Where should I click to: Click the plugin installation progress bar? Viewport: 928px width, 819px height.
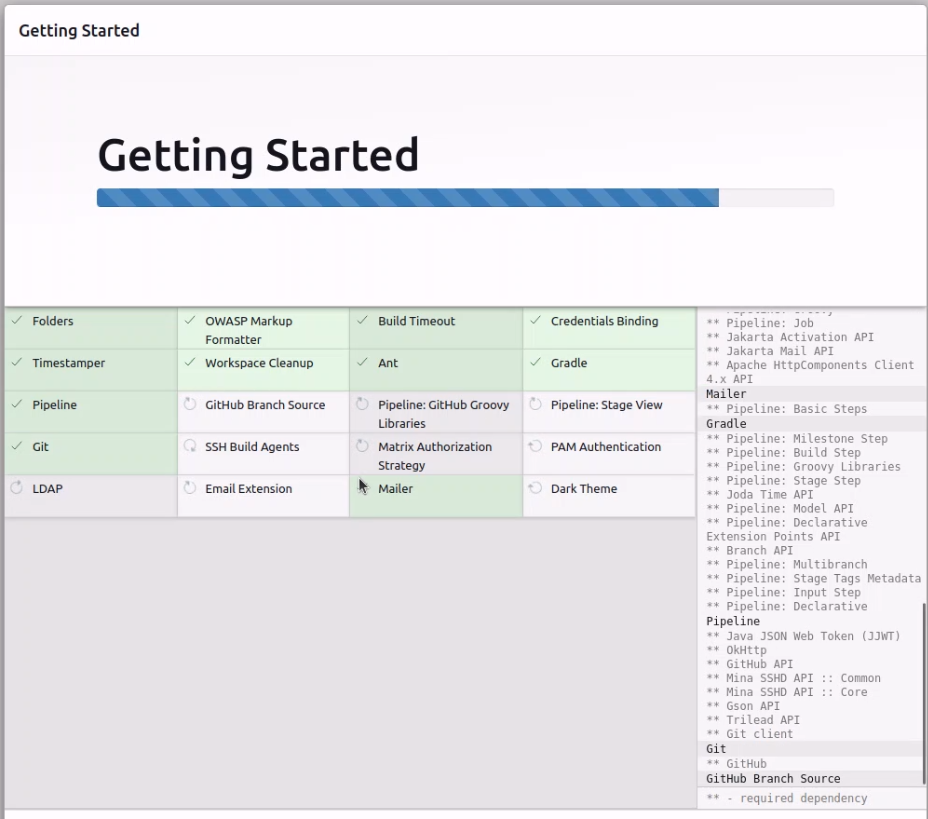coord(465,198)
